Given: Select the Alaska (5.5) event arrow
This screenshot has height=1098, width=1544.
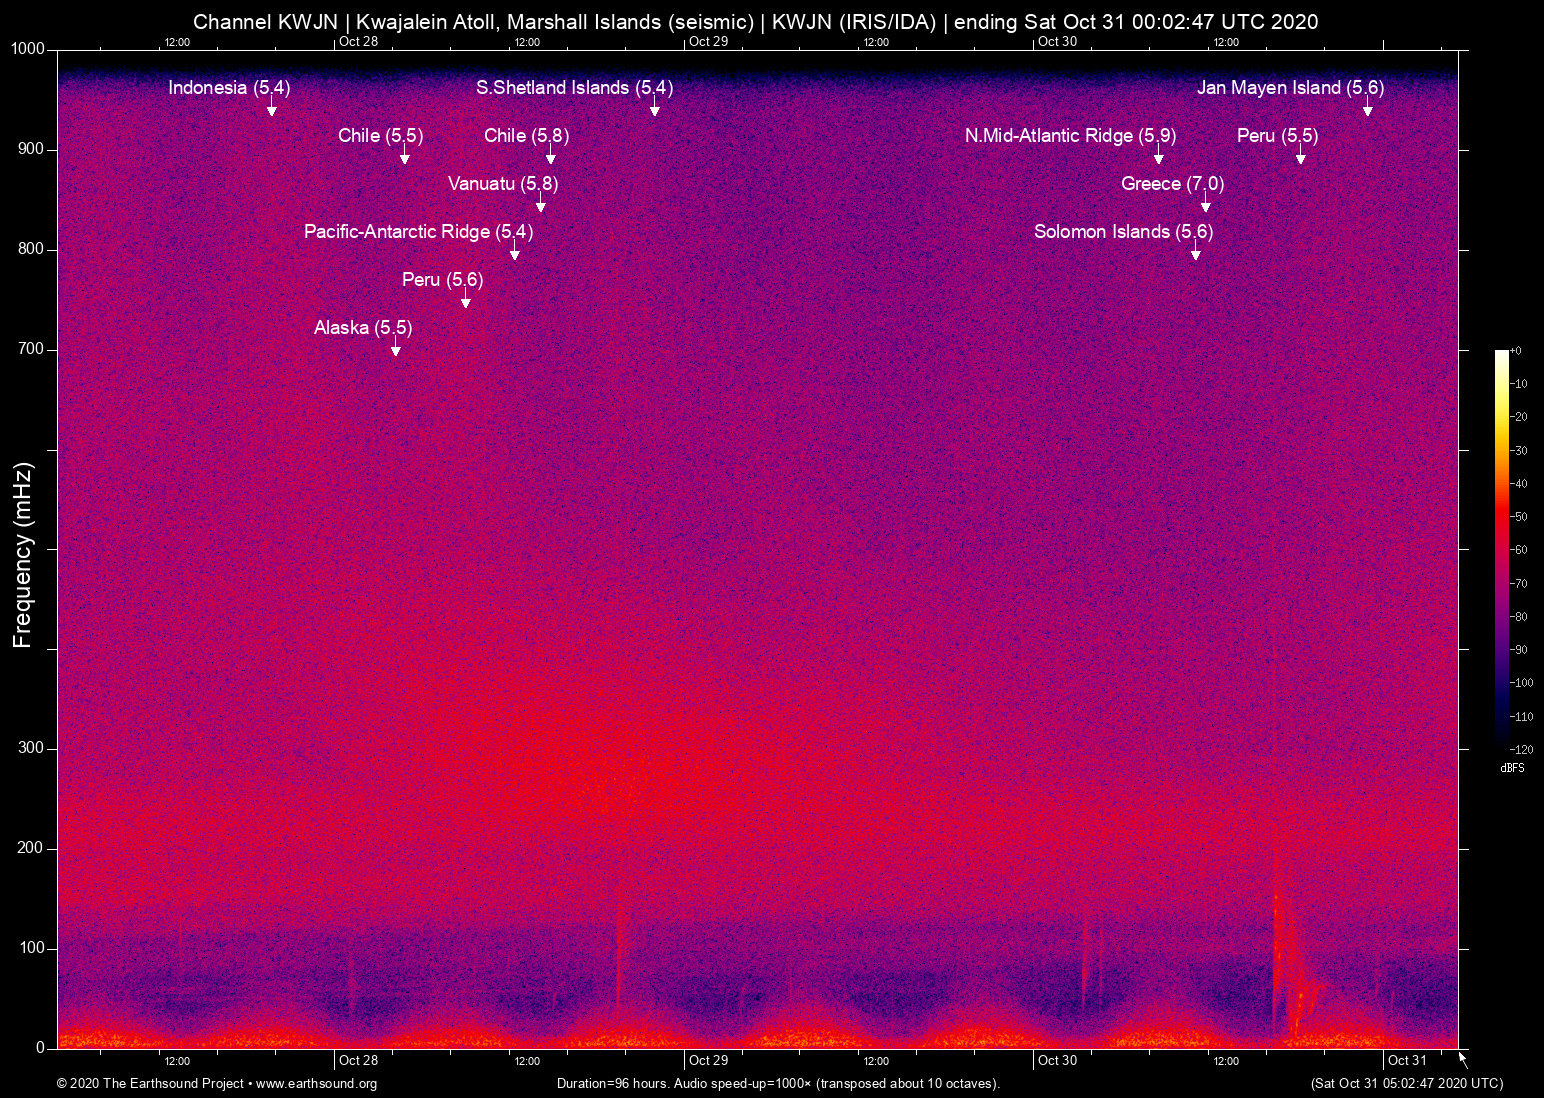Looking at the screenshot, I should pos(395,349).
